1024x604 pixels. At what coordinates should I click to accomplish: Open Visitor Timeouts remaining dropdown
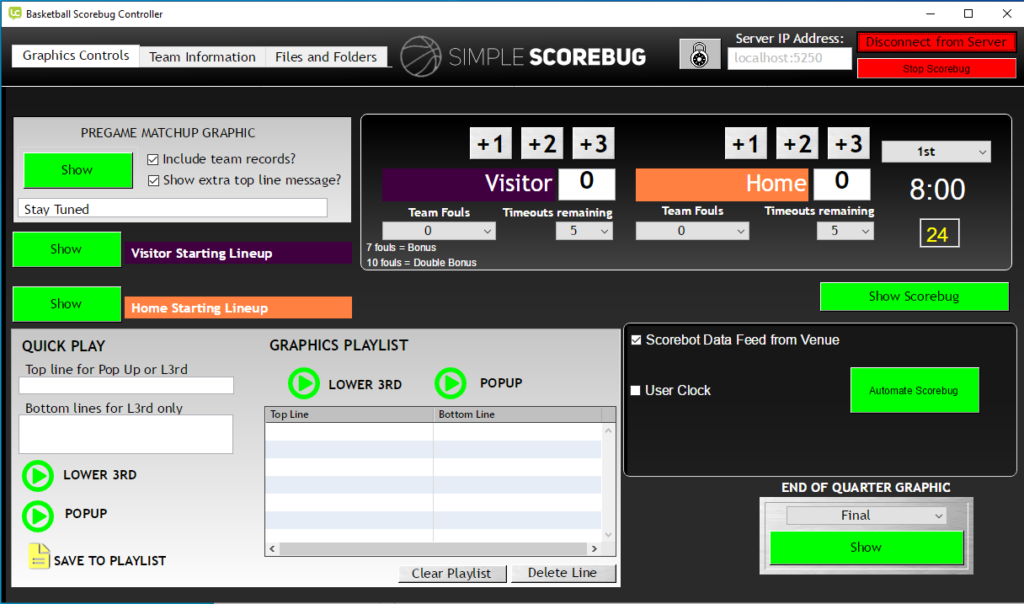point(584,230)
